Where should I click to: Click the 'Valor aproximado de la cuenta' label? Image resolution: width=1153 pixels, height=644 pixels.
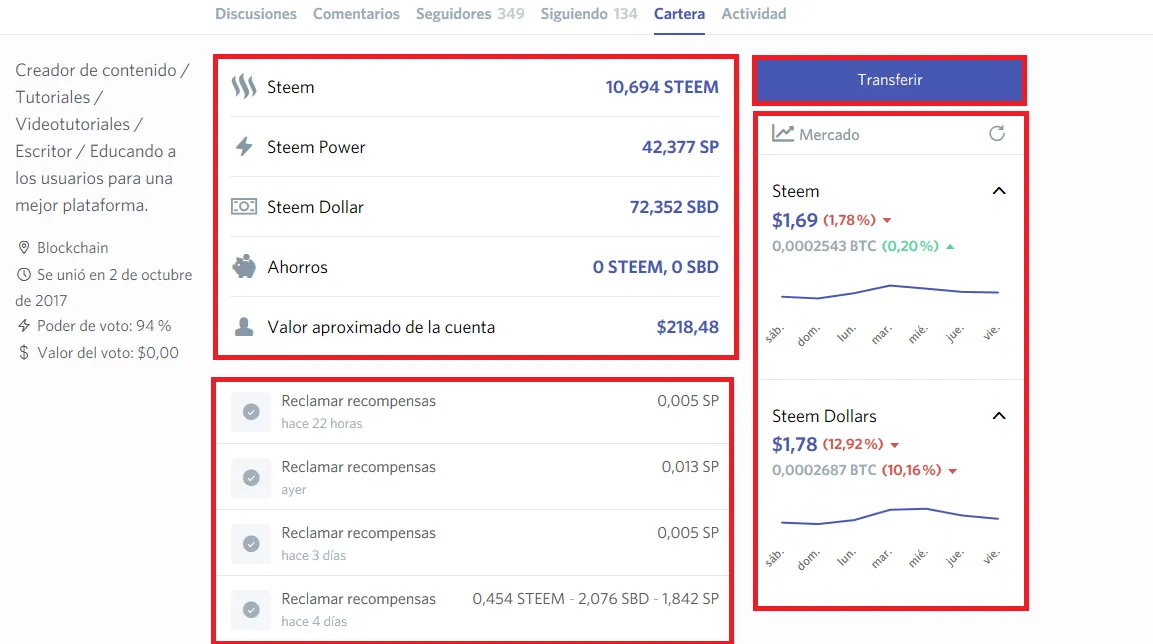click(381, 327)
